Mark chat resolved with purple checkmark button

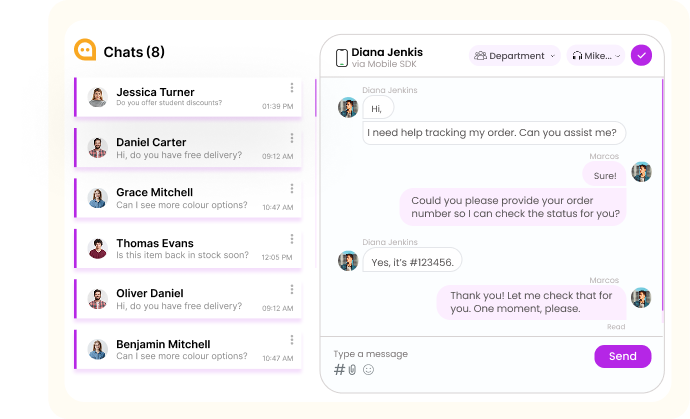pyautogui.click(x=641, y=56)
